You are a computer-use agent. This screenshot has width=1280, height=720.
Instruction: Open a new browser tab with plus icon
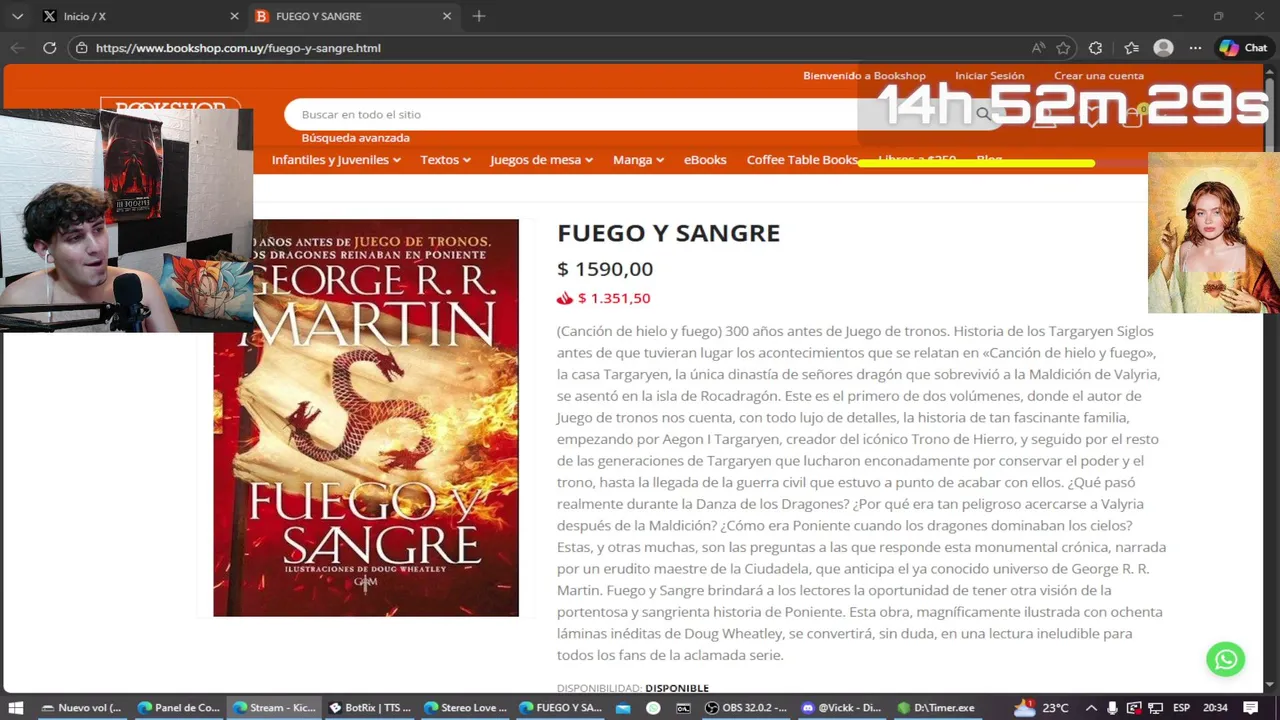tap(479, 16)
